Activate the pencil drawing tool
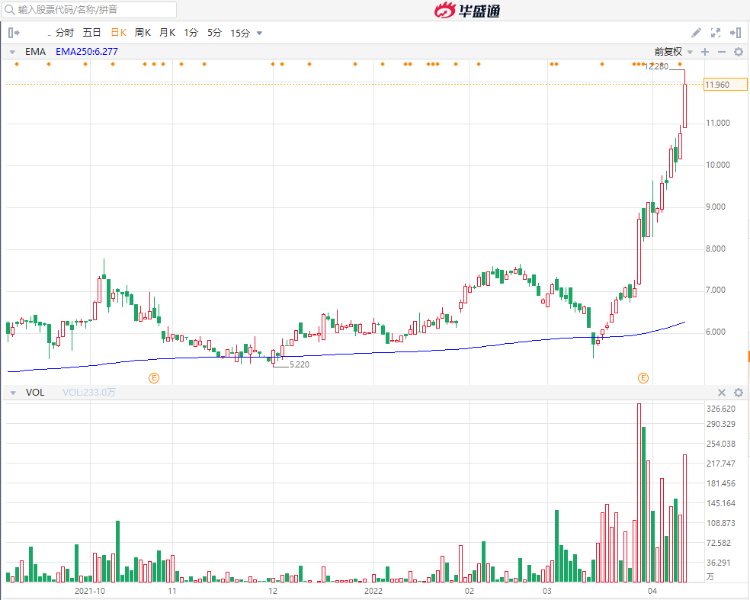The width and height of the screenshot is (750, 600). (x=696, y=33)
